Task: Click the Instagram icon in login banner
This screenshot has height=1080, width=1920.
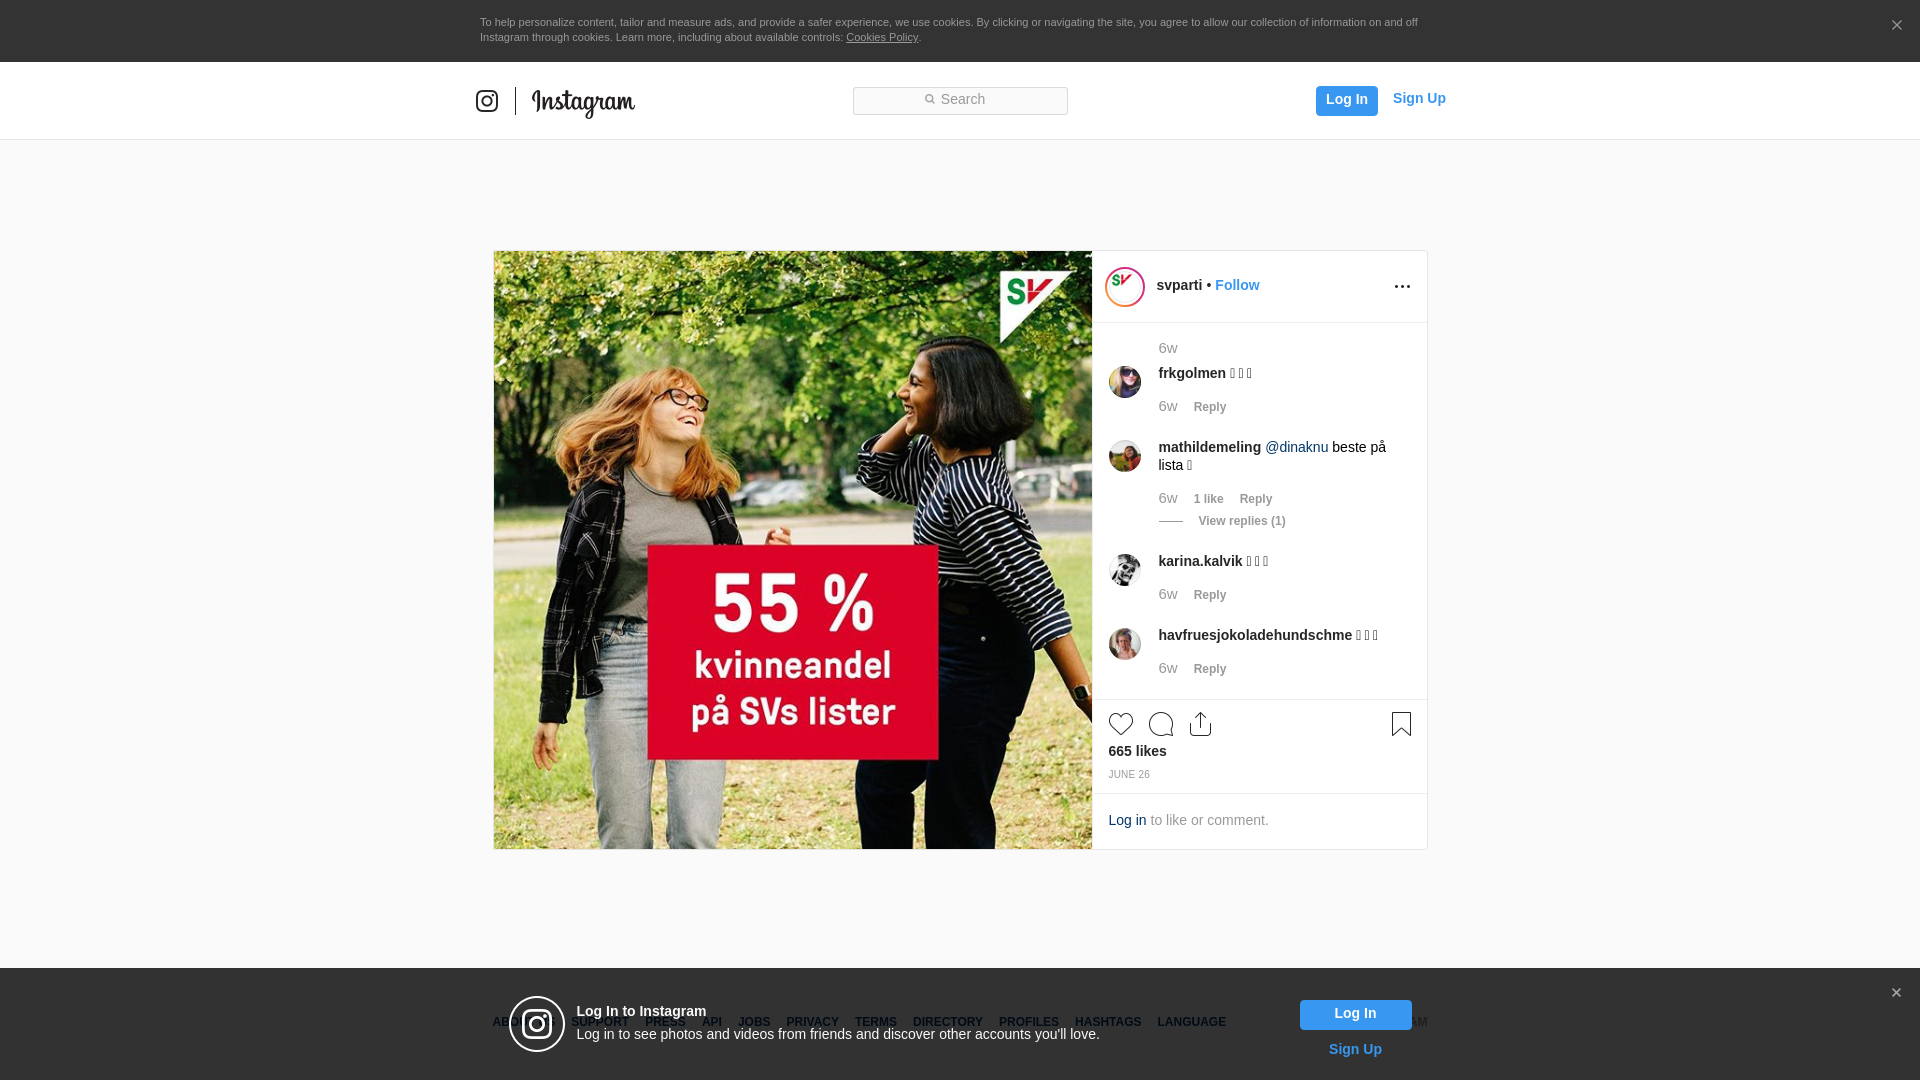Action: (537, 1024)
